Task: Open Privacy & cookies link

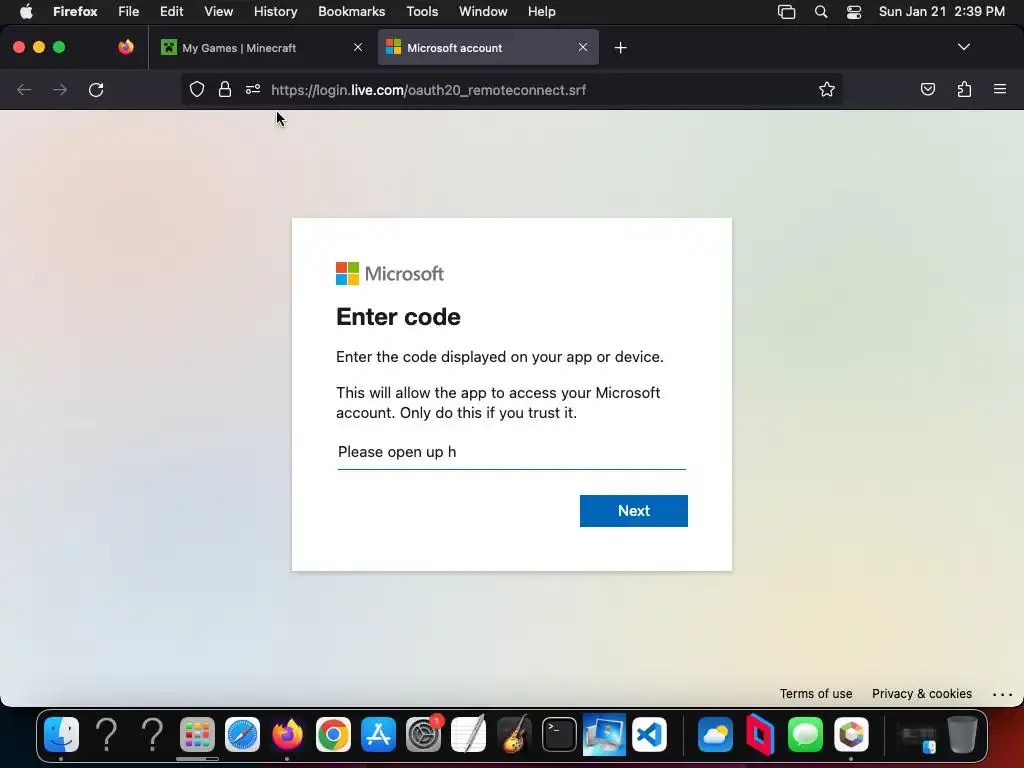Action: click(x=921, y=694)
